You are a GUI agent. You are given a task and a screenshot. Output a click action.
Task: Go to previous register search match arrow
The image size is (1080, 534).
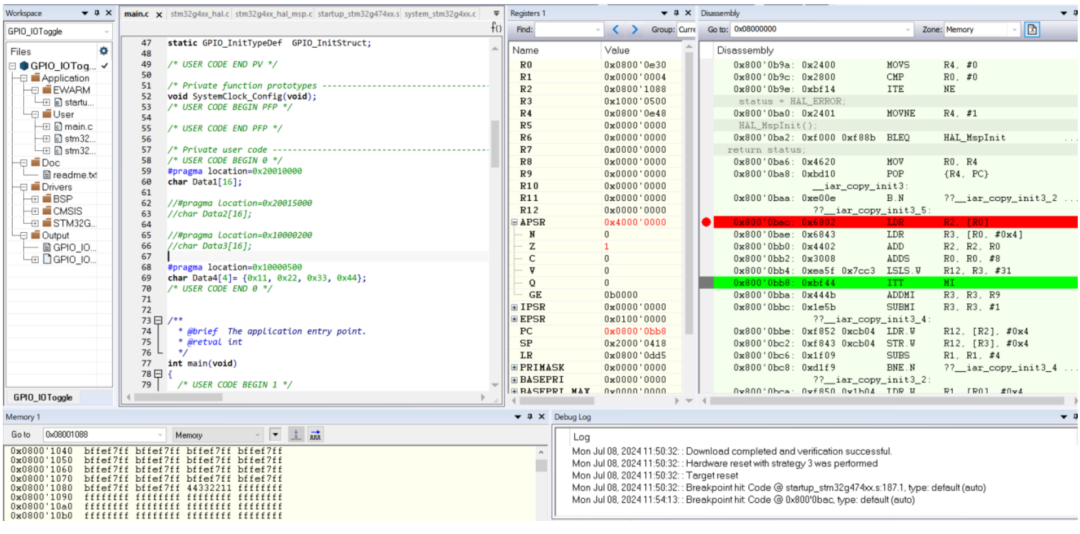click(616, 30)
